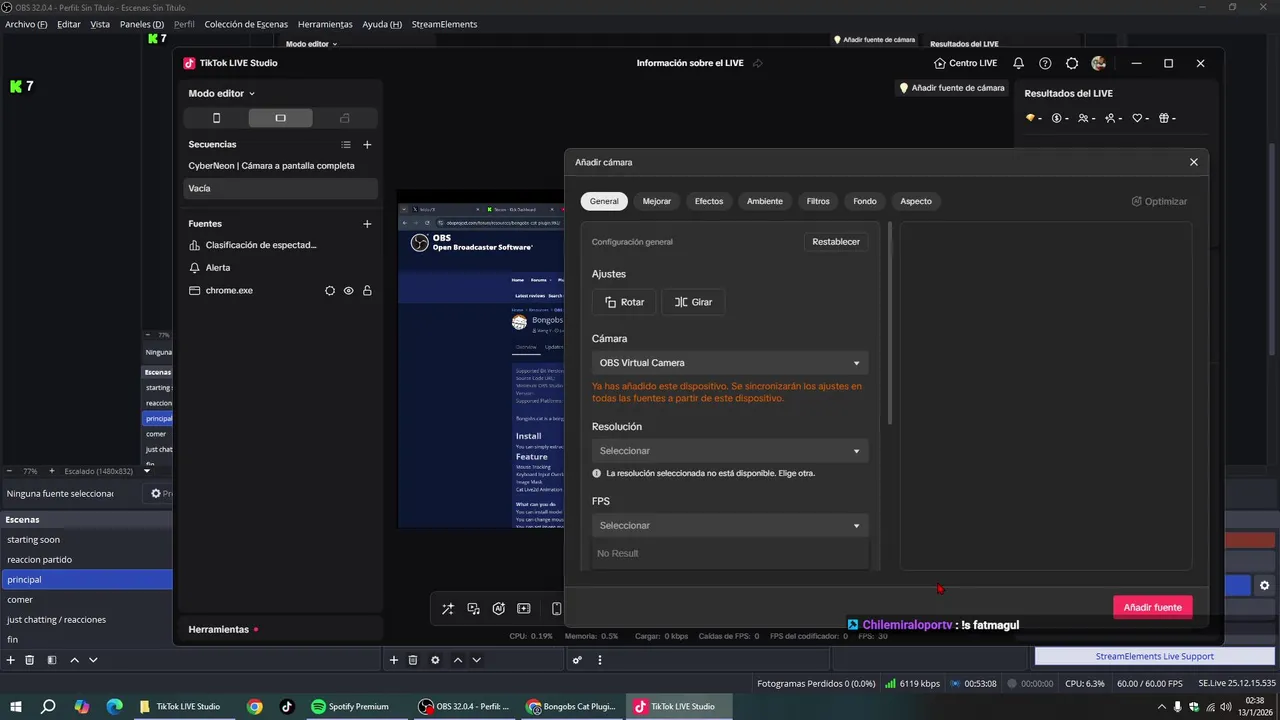Open the Secuencias list options icon

coord(346,145)
